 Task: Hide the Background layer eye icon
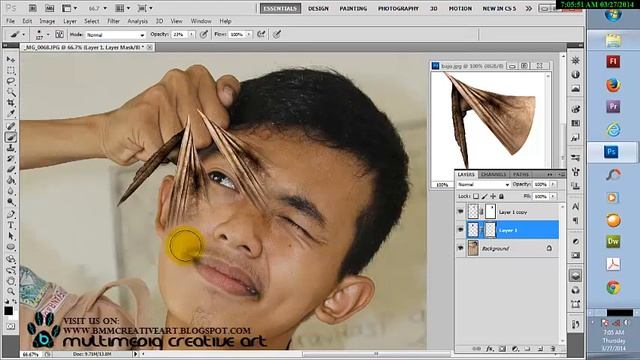461,248
